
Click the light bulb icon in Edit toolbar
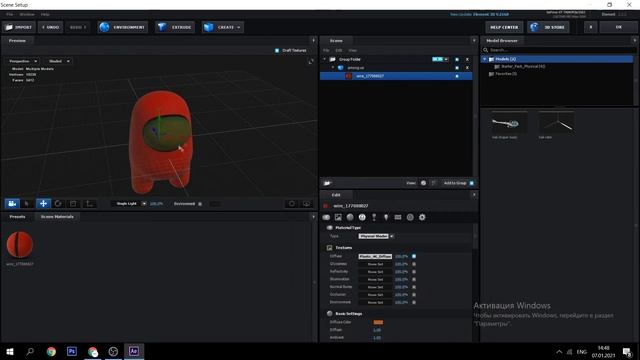[386, 217]
